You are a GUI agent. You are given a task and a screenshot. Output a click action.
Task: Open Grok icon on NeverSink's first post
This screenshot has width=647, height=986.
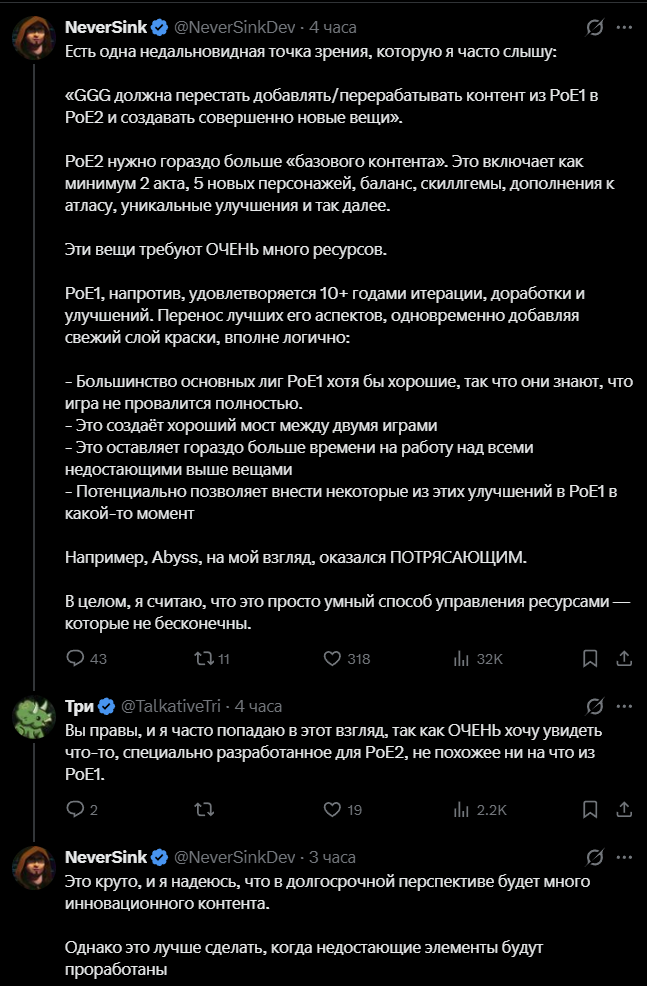pos(595,28)
